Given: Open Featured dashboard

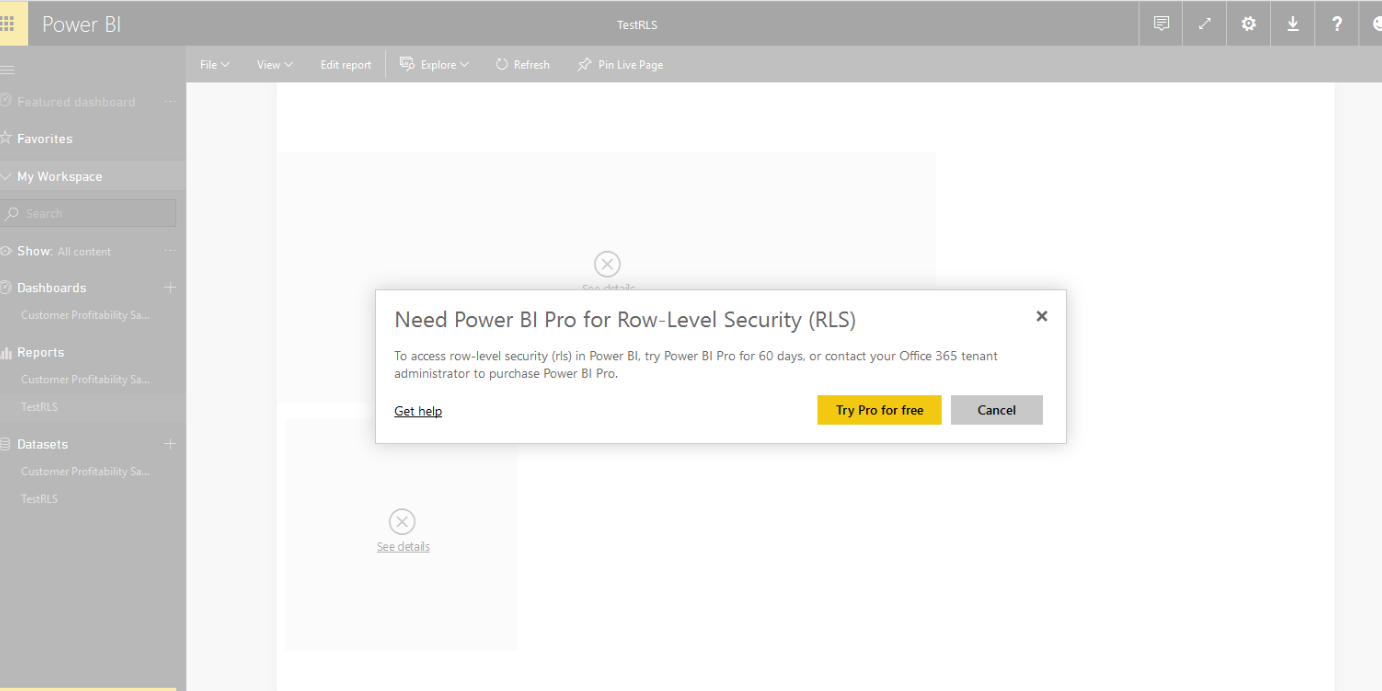Looking at the screenshot, I should pos(76,102).
